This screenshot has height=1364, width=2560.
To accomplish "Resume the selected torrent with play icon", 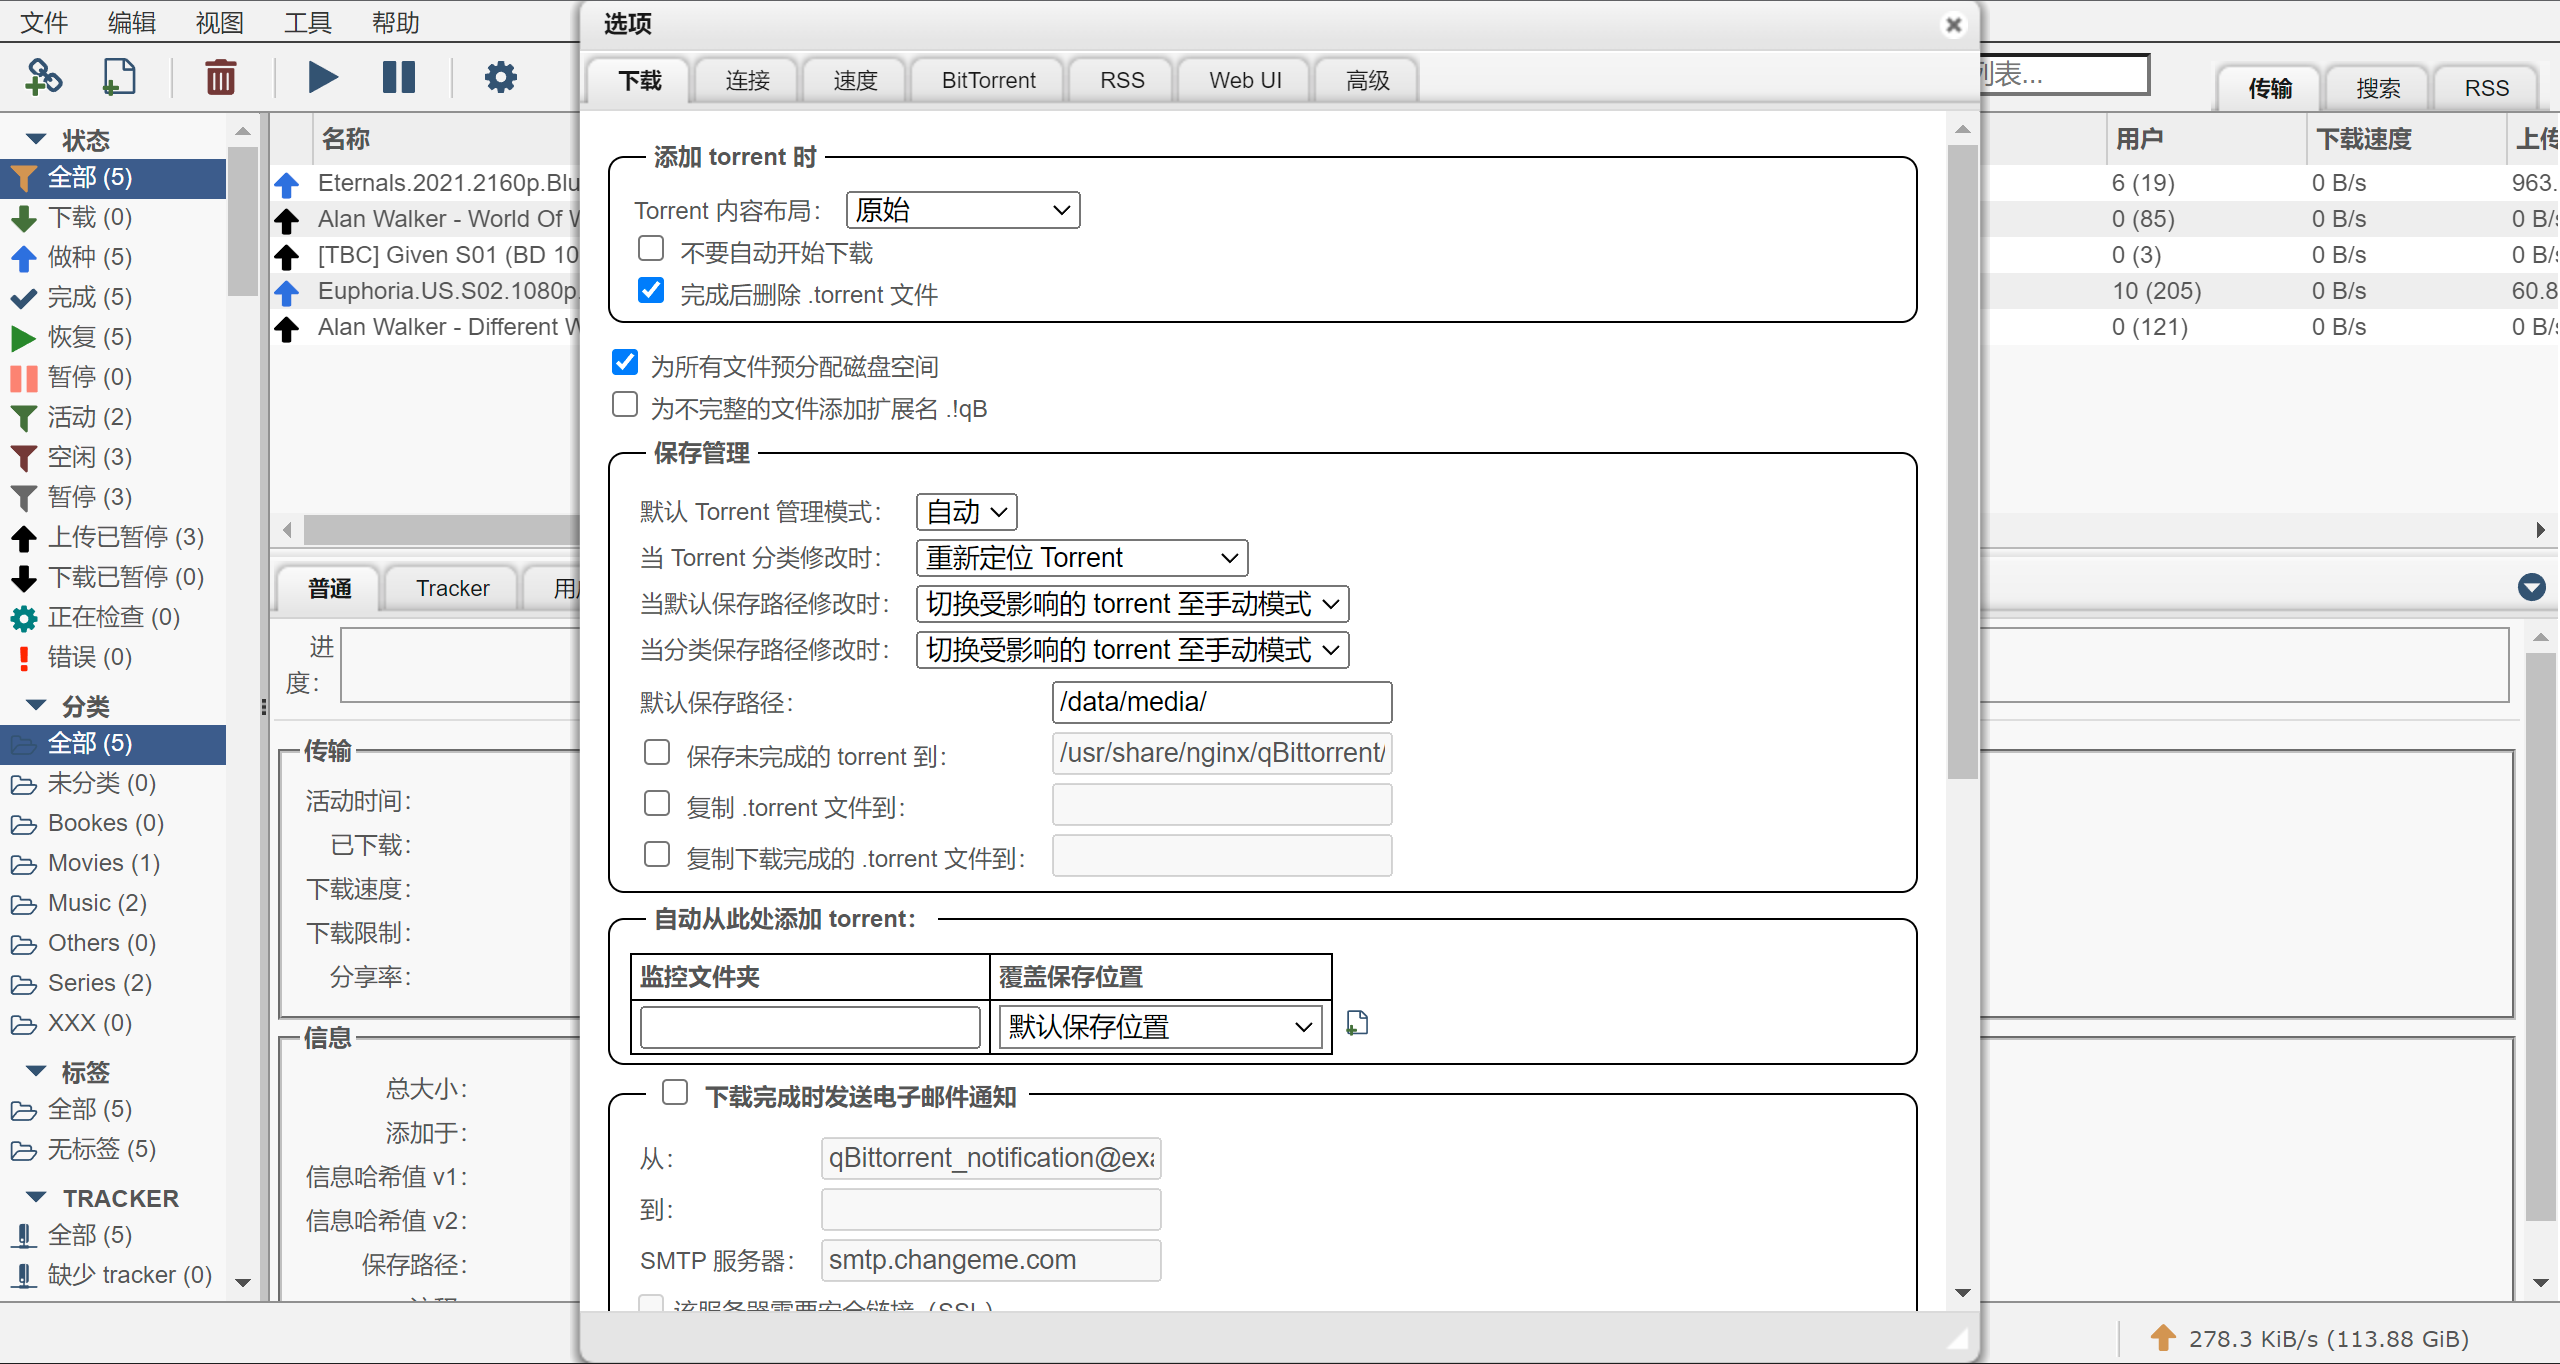I will point(321,76).
